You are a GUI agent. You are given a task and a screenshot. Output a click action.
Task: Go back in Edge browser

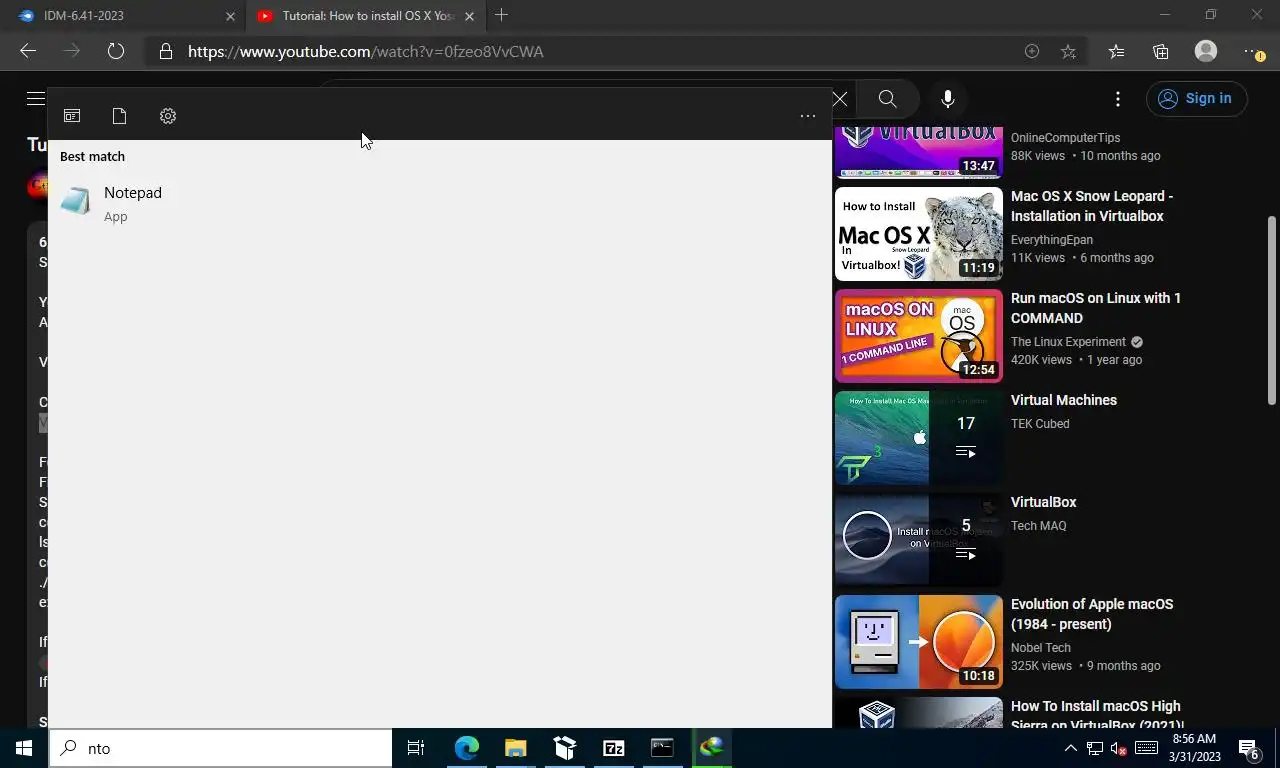[28, 51]
